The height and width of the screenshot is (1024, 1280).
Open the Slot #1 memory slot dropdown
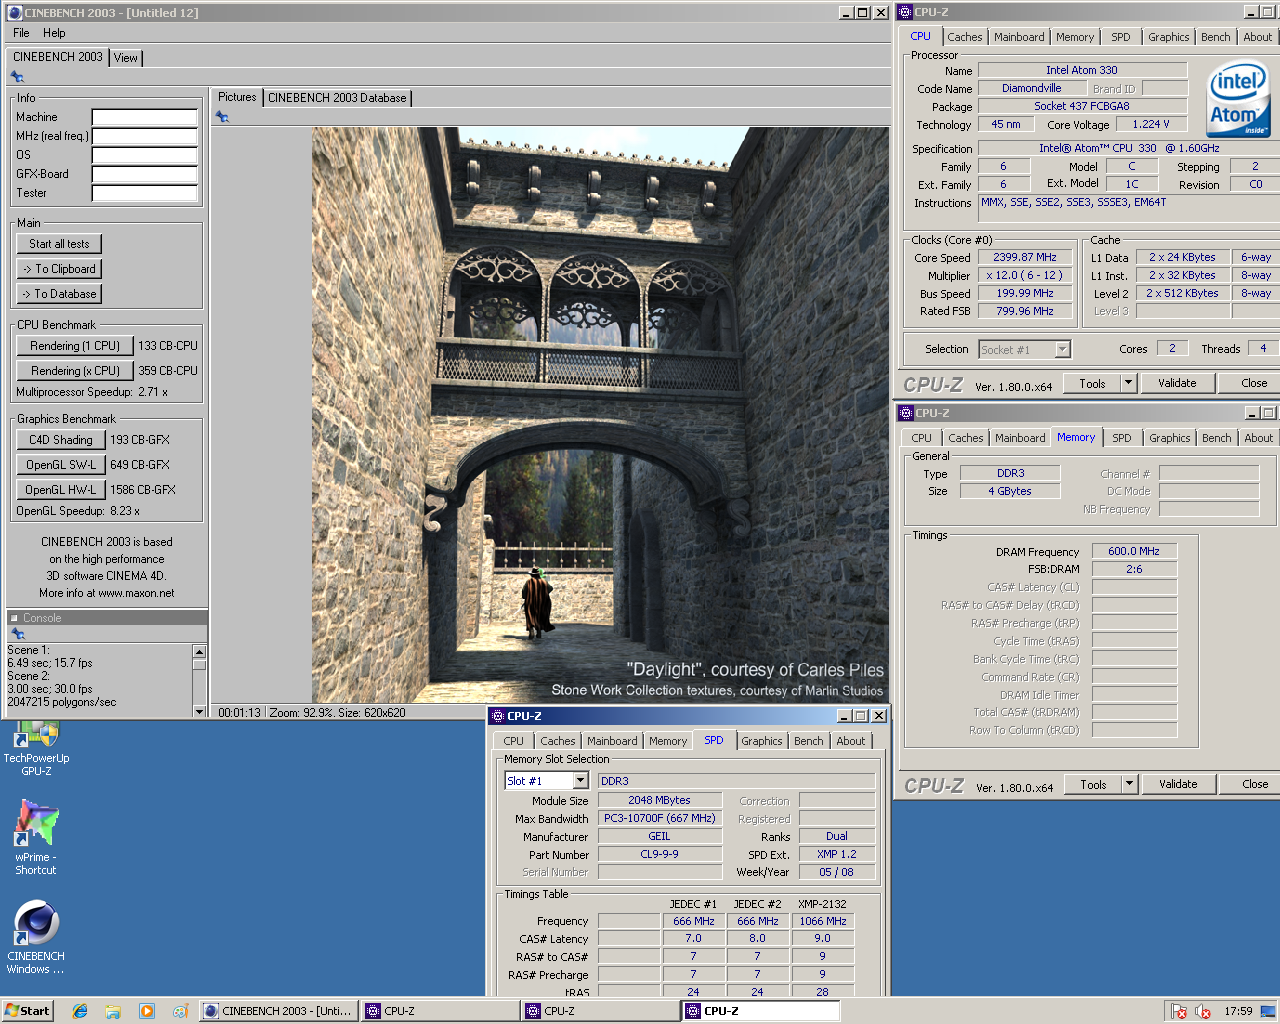pos(580,781)
